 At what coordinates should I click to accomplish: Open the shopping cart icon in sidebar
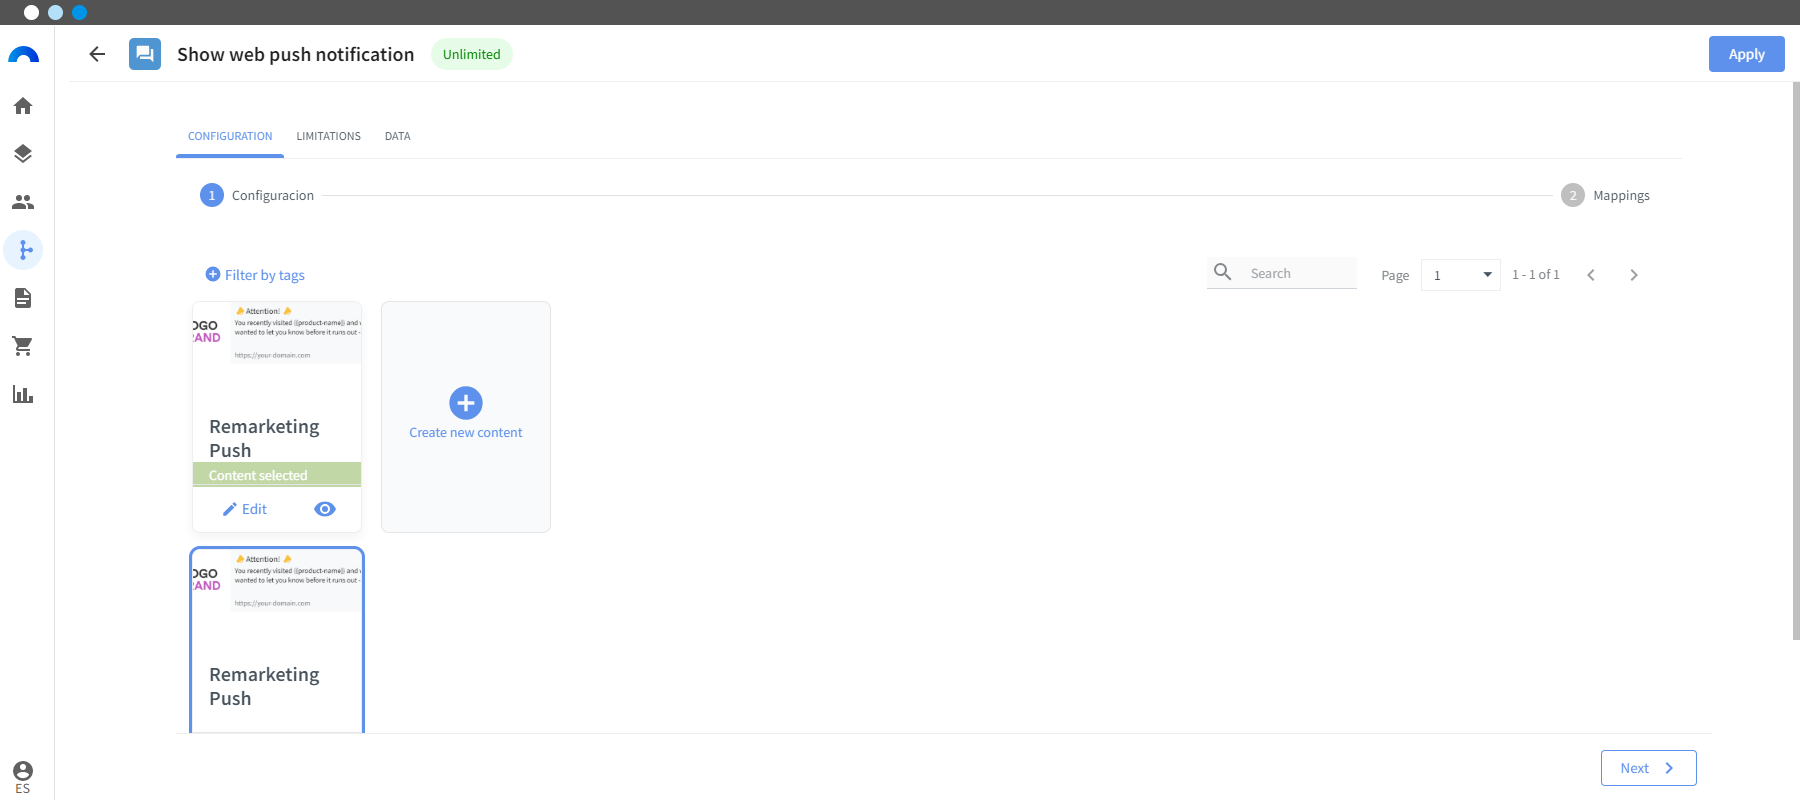[x=23, y=346]
